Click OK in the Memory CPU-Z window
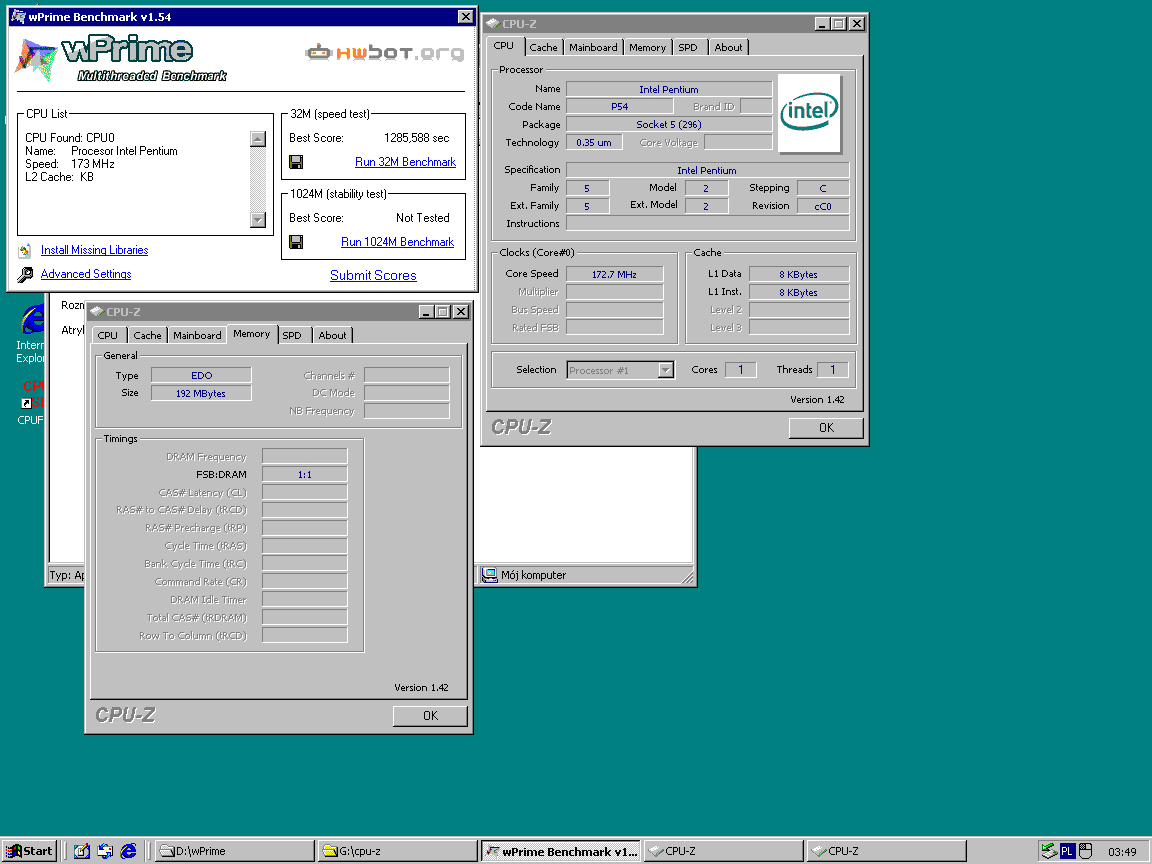Image resolution: width=1152 pixels, height=864 pixels. [430, 716]
